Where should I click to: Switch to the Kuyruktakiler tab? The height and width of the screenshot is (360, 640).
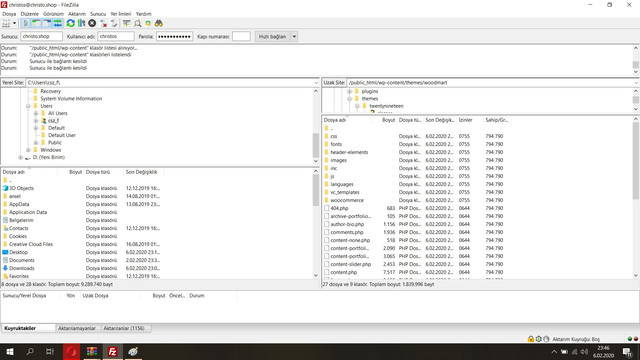coord(28,328)
